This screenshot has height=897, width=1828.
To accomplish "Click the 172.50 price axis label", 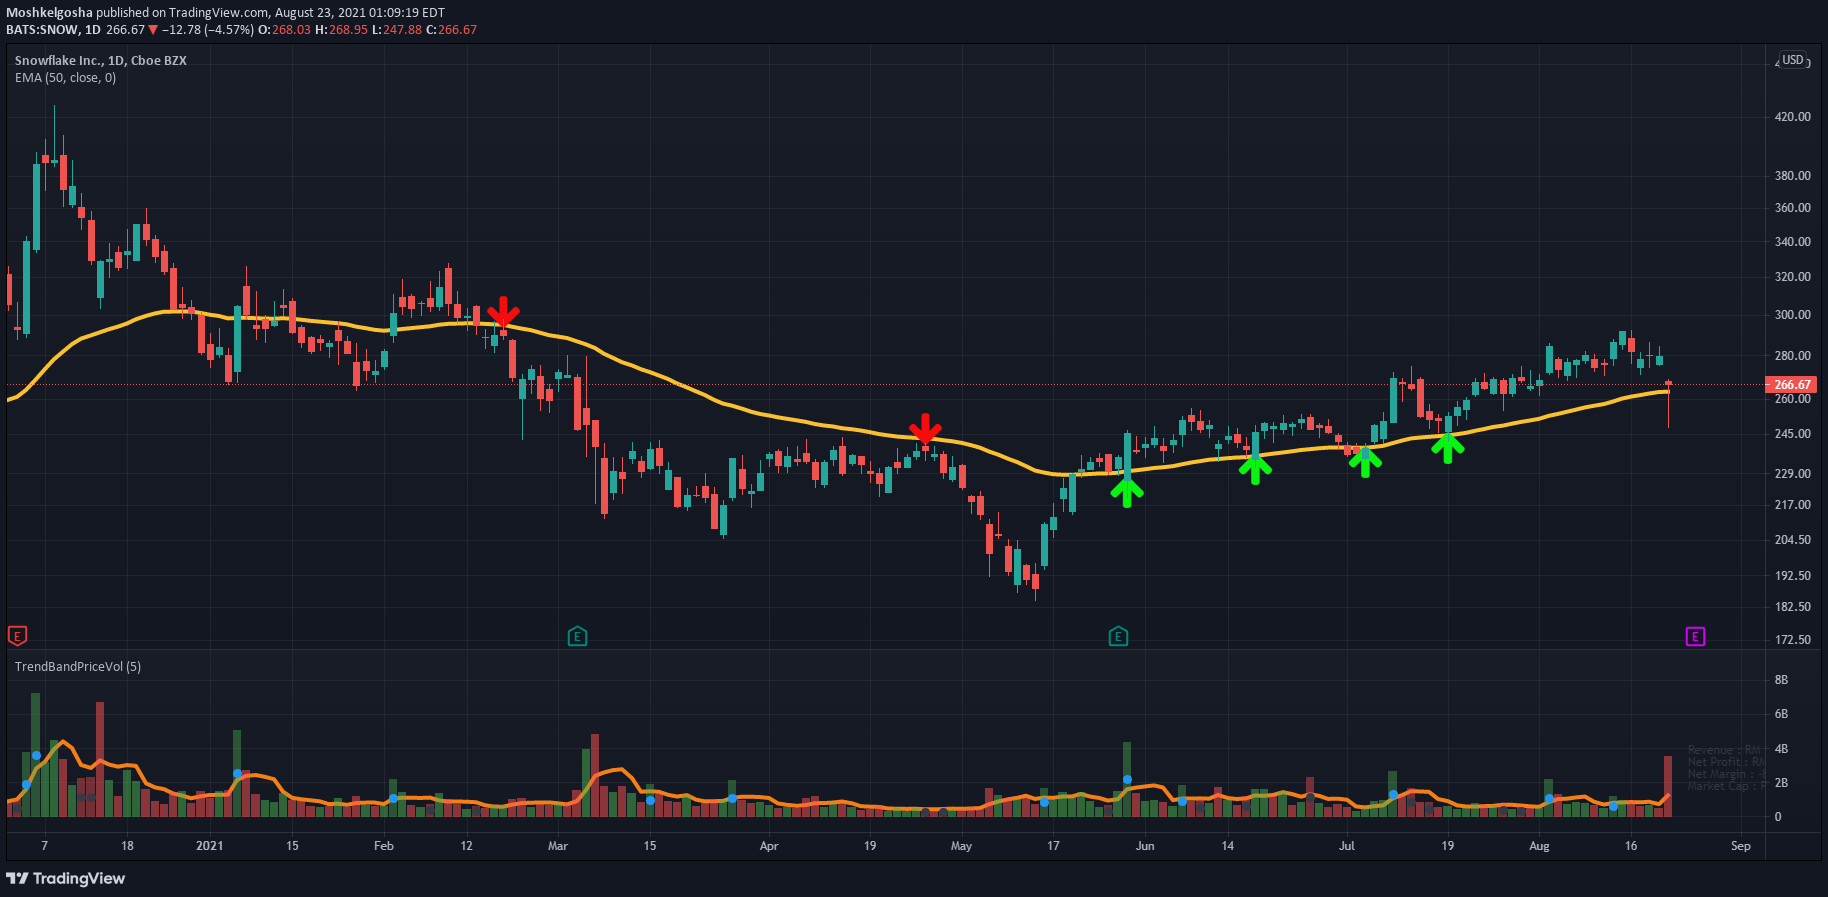I will (1793, 640).
